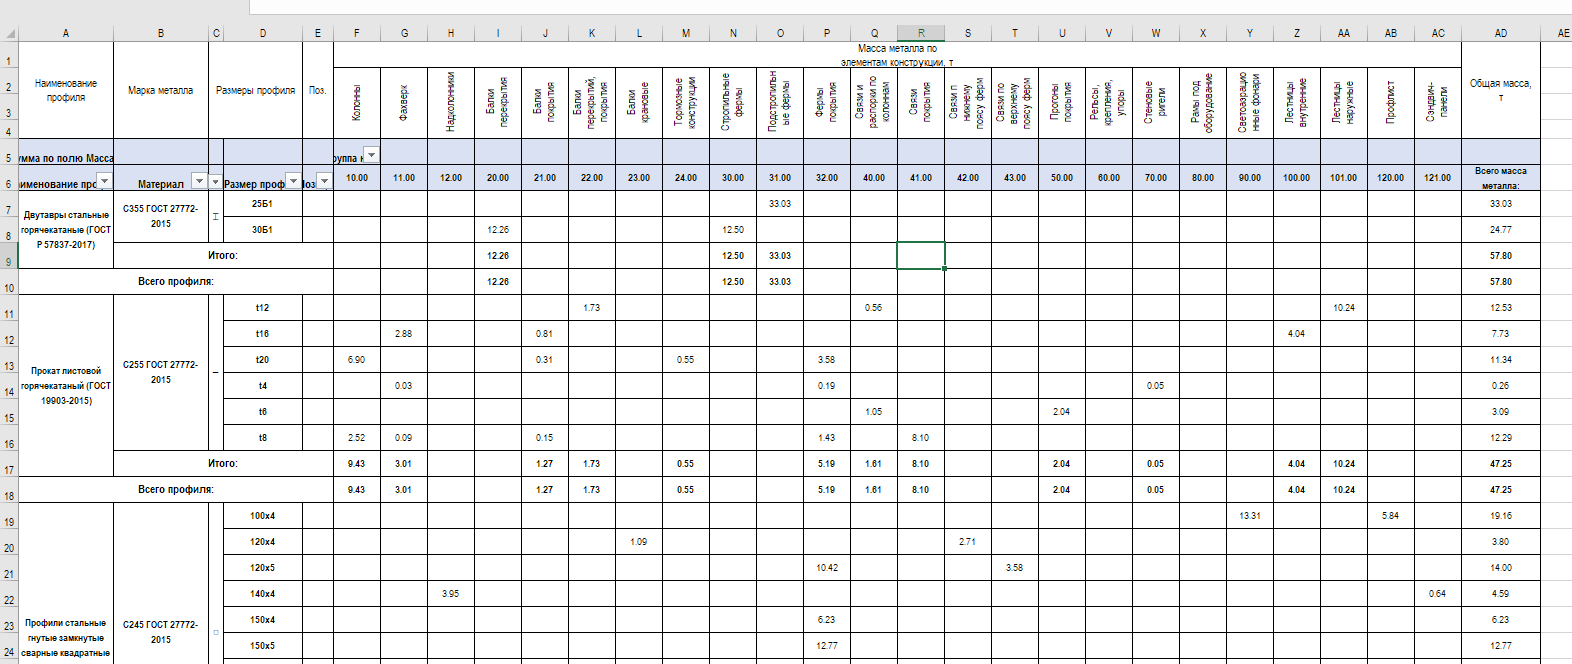Screen dimensions: 1572x664
Task: Select the column AD header
Action: (x=1500, y=33)
